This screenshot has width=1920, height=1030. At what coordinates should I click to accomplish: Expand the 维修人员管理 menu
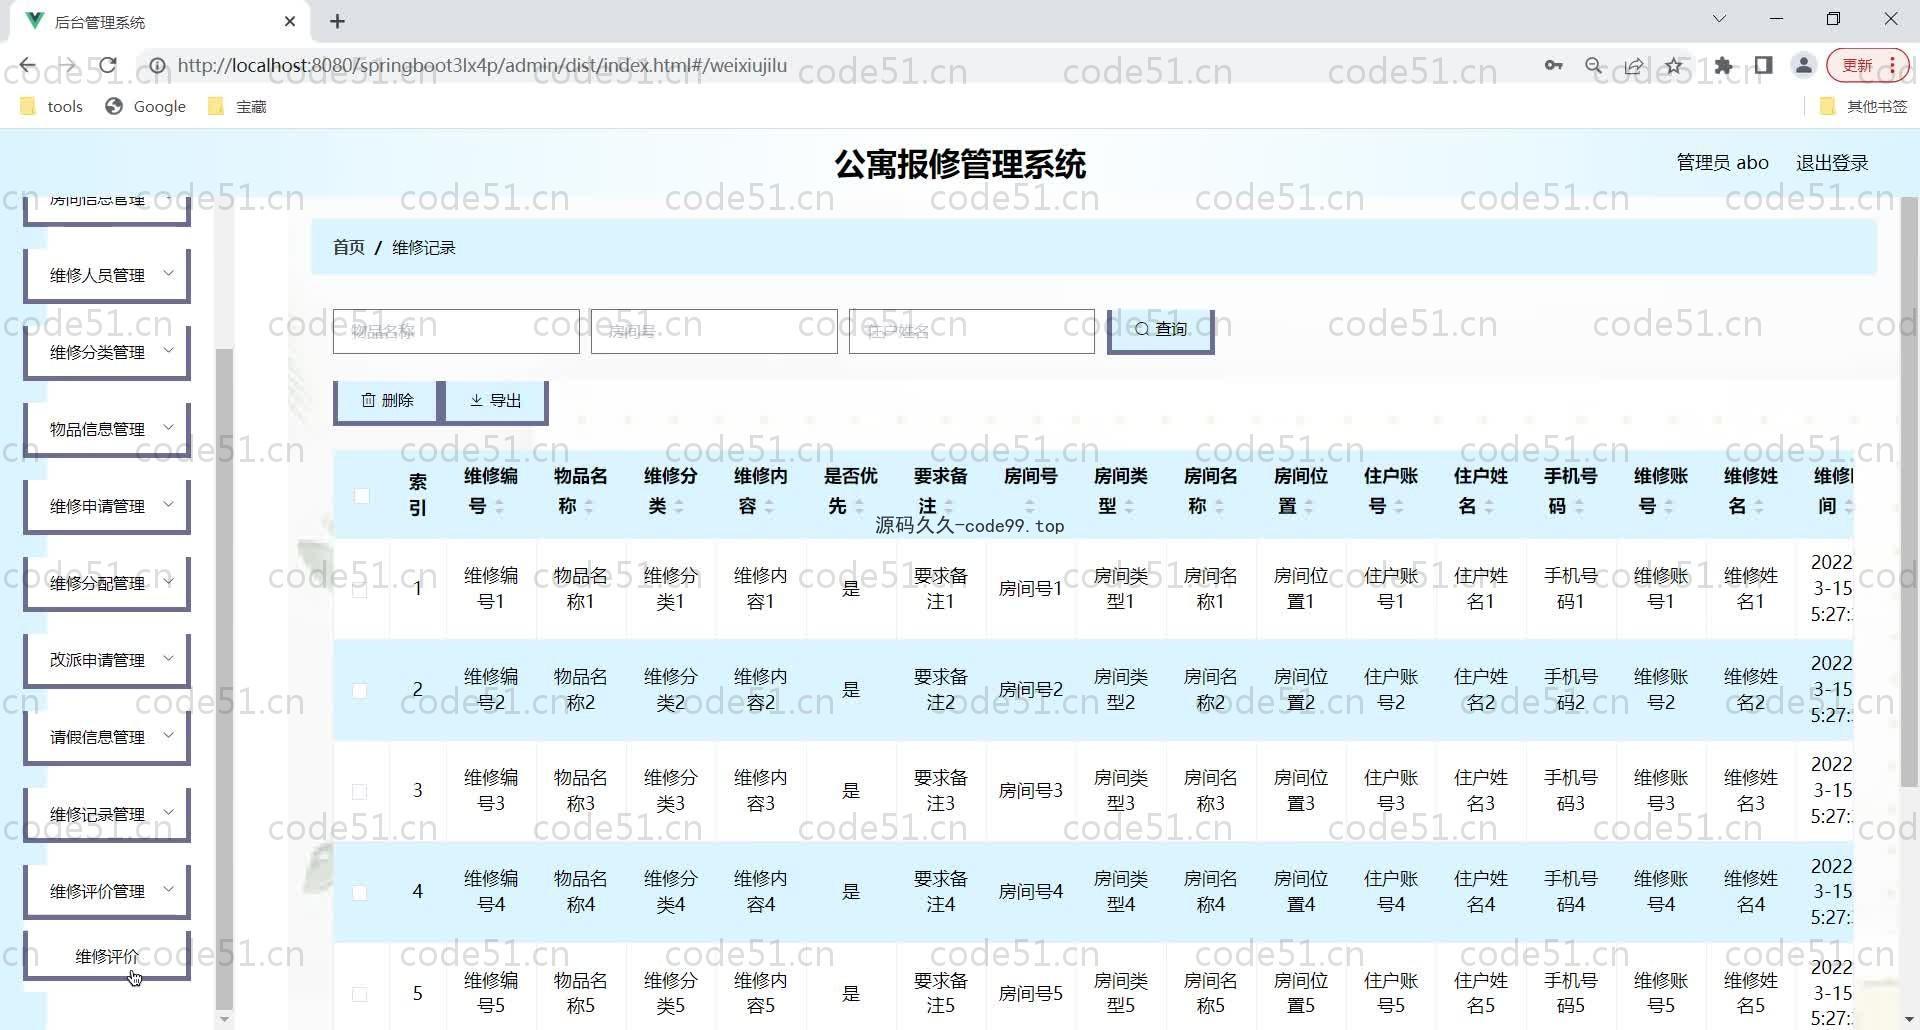(107, 275)
